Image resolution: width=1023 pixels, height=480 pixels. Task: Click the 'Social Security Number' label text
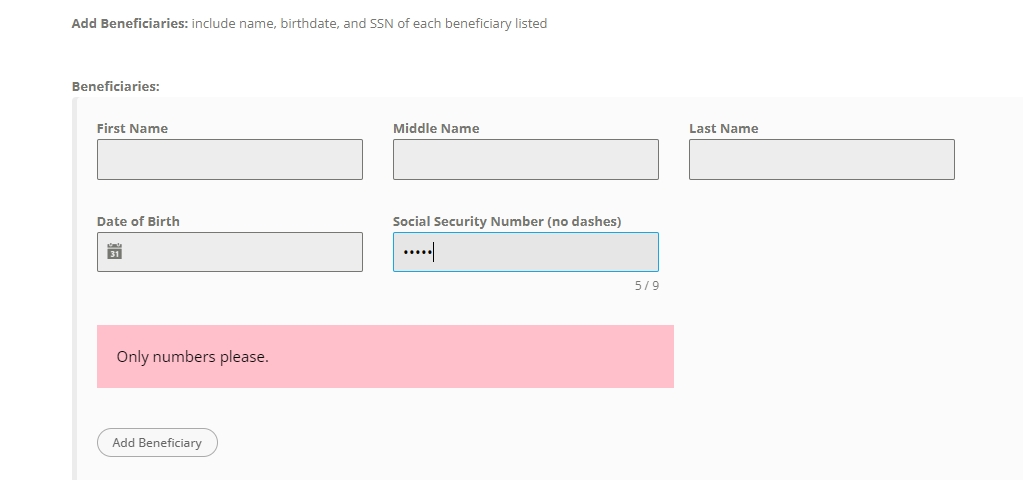point(468,222)
